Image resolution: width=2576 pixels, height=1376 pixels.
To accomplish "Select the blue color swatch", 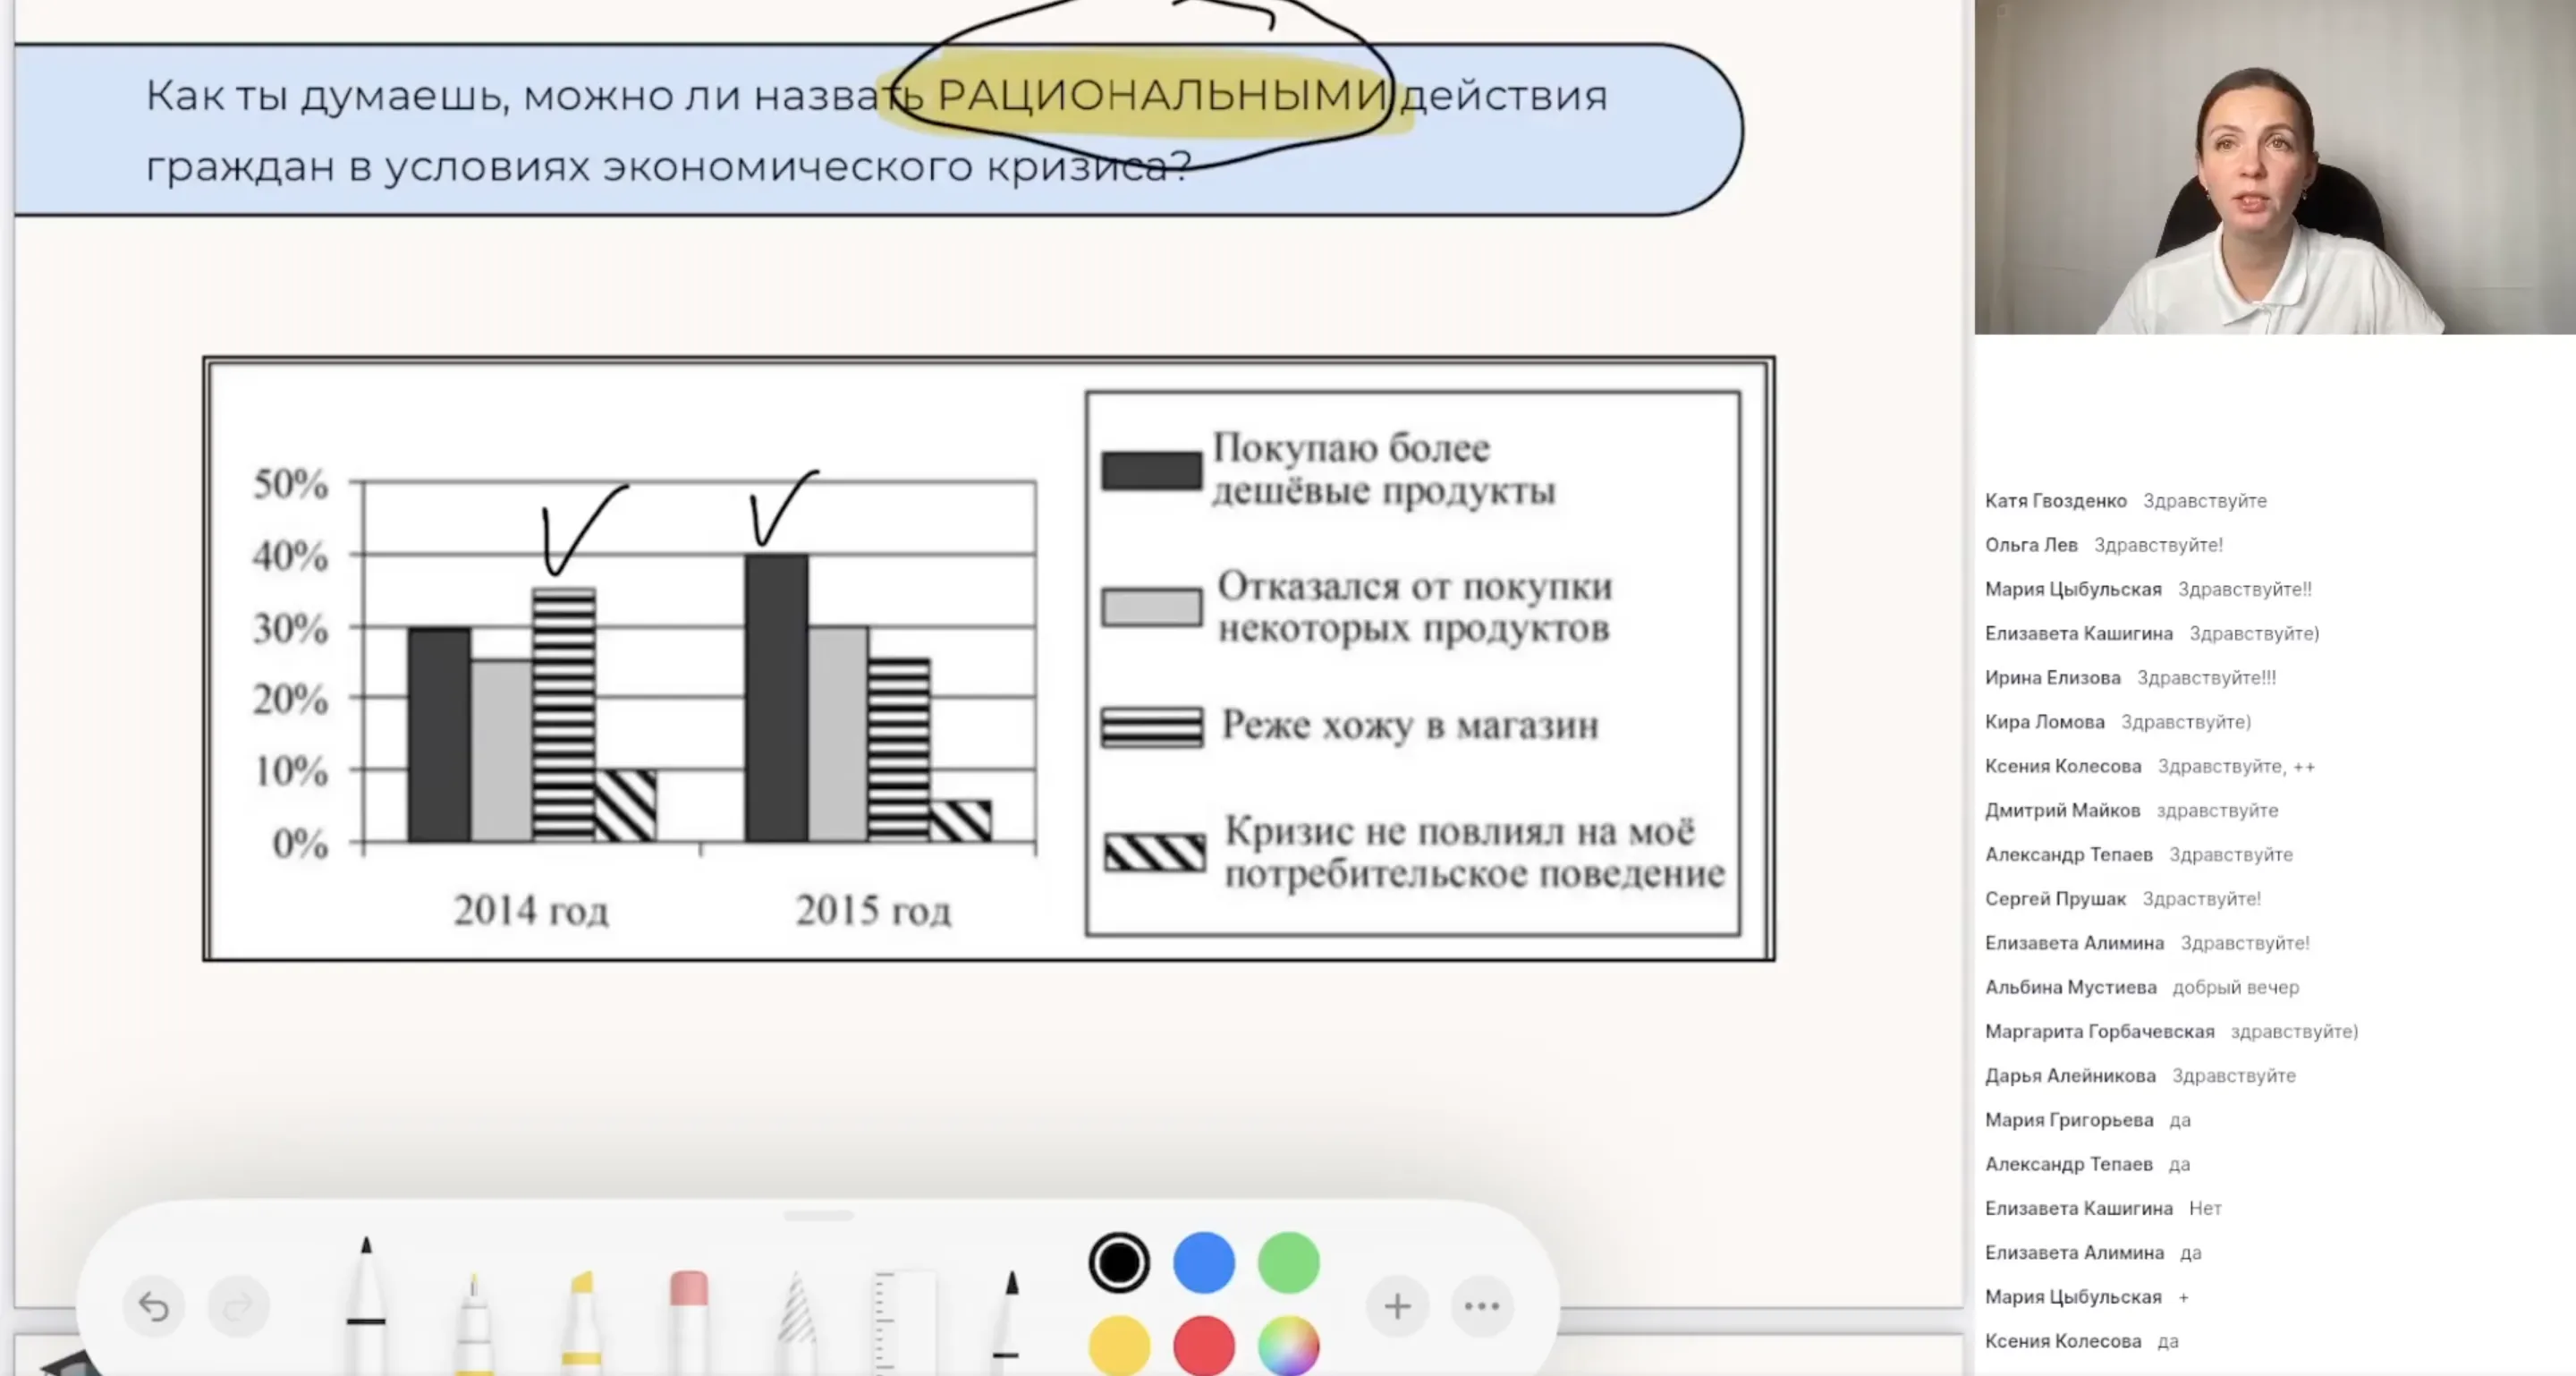I will (1204, 1262).
